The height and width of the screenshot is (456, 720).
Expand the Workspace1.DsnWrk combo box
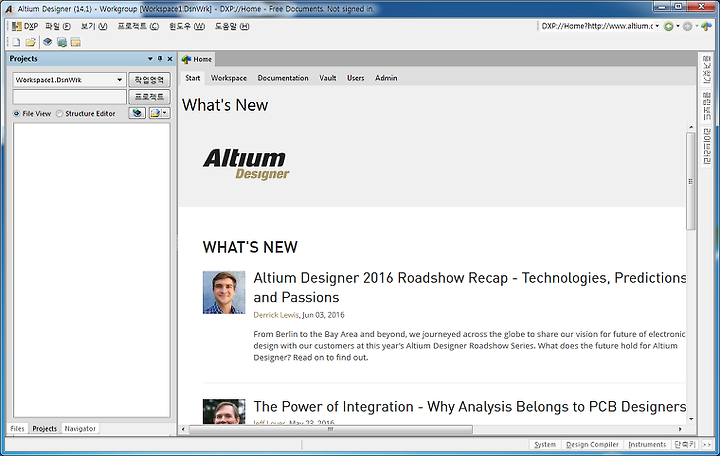[x=119, y=80]
